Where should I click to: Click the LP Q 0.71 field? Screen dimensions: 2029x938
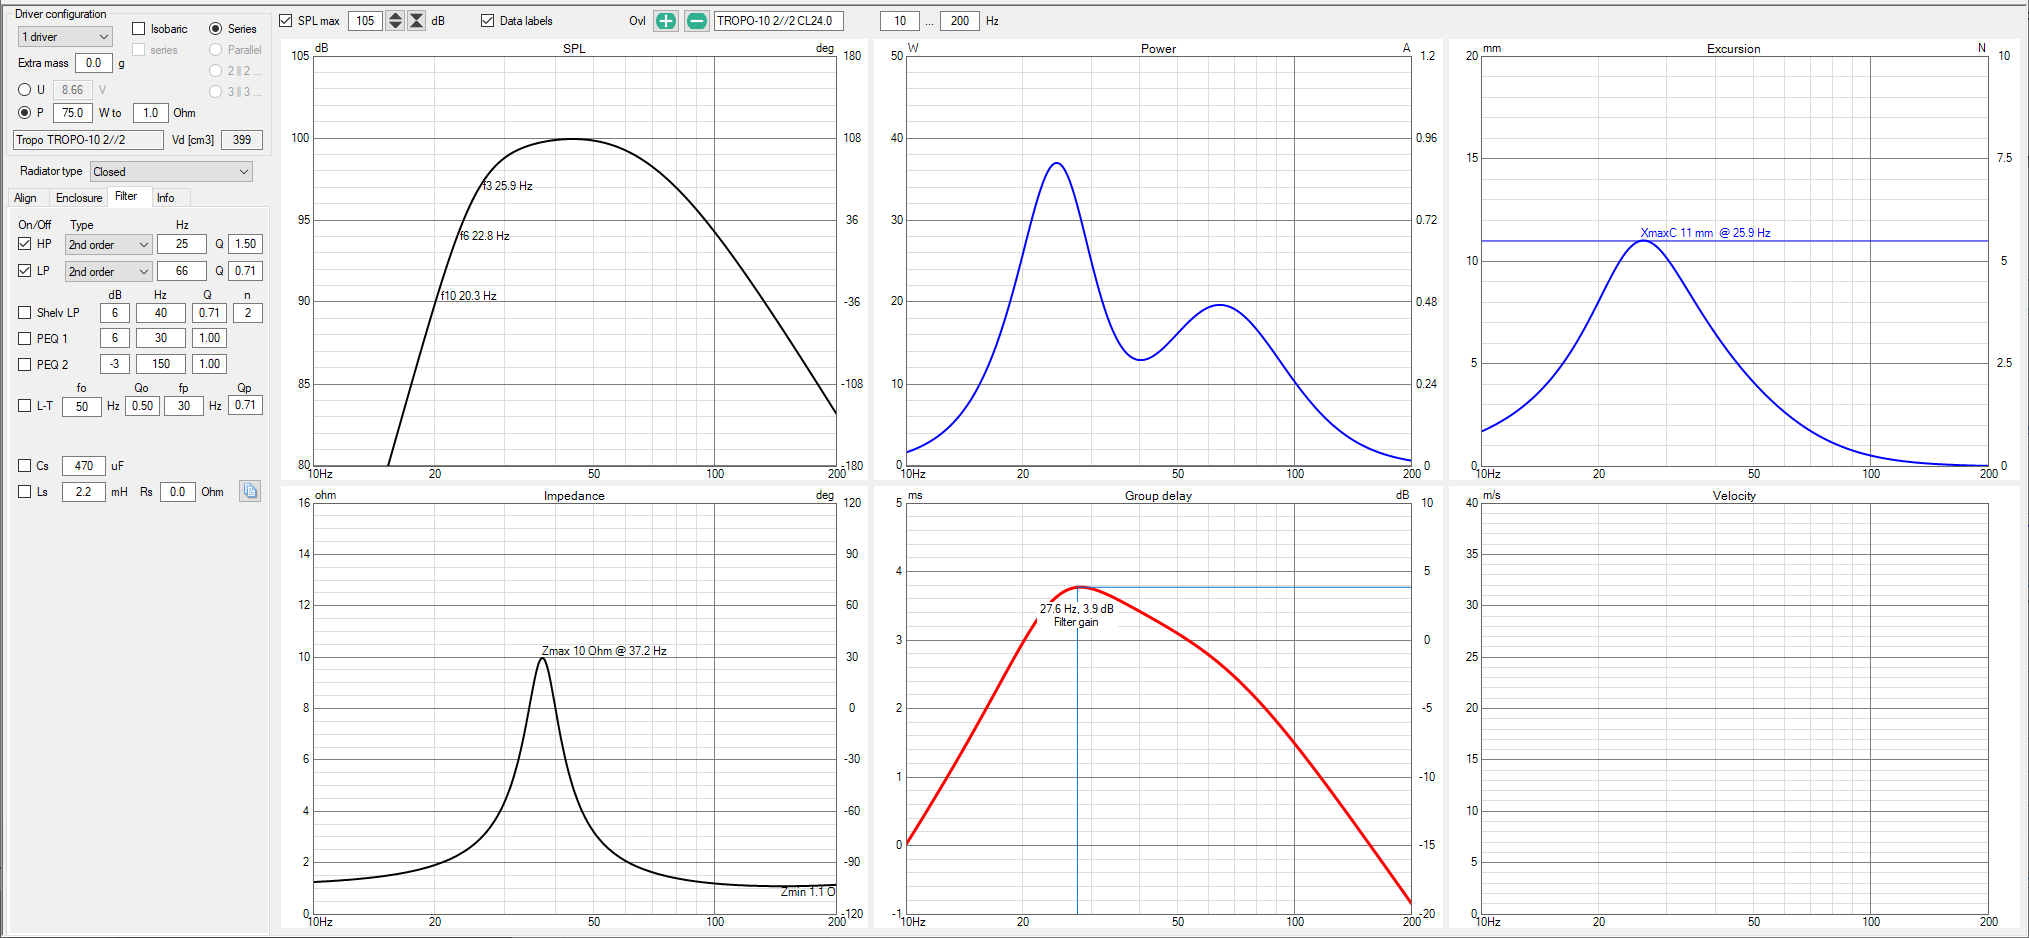pyautogui.click(x=246, y=271)
